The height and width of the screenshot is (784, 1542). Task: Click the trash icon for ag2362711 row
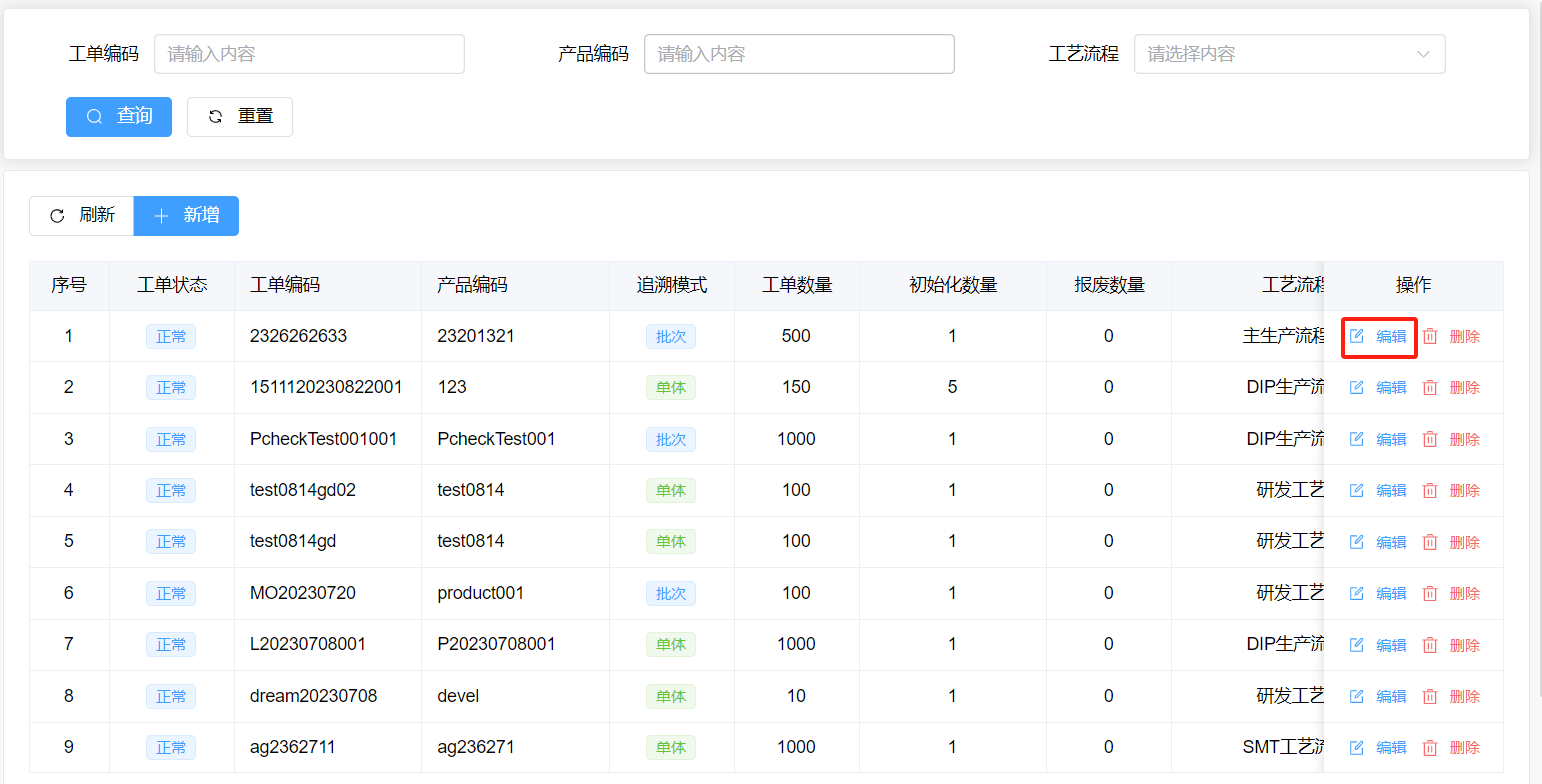click(1430, 747)
